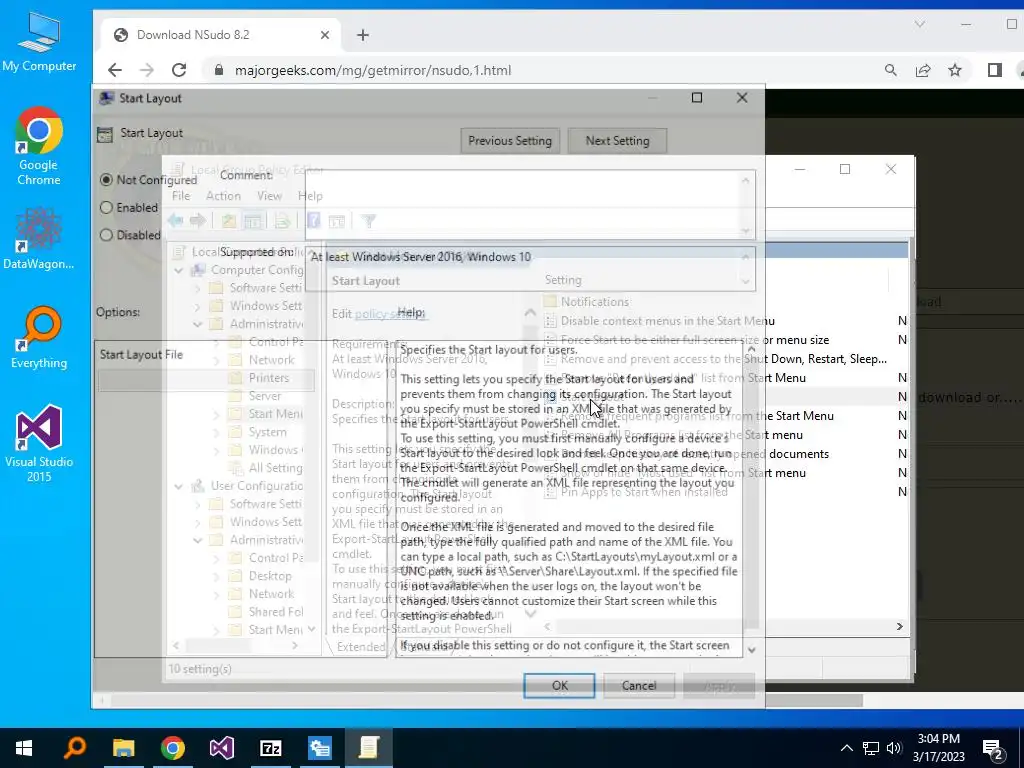
Task: Share this page from Chrome toolbar
Action: 923,70
